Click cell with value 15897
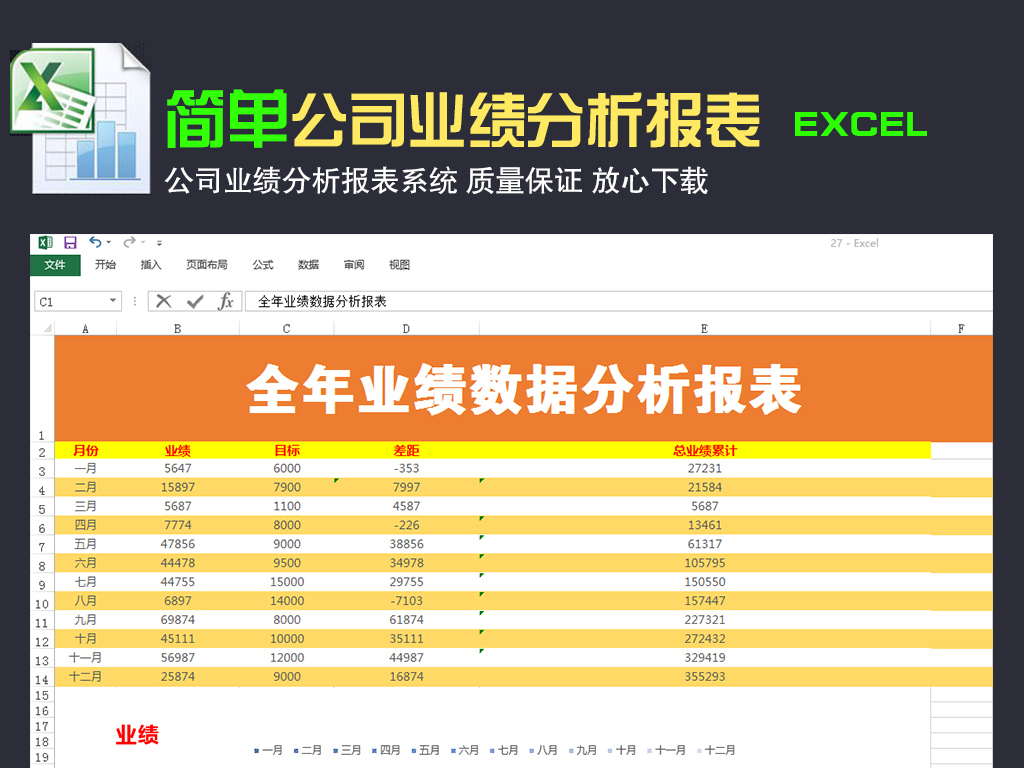 178,487
